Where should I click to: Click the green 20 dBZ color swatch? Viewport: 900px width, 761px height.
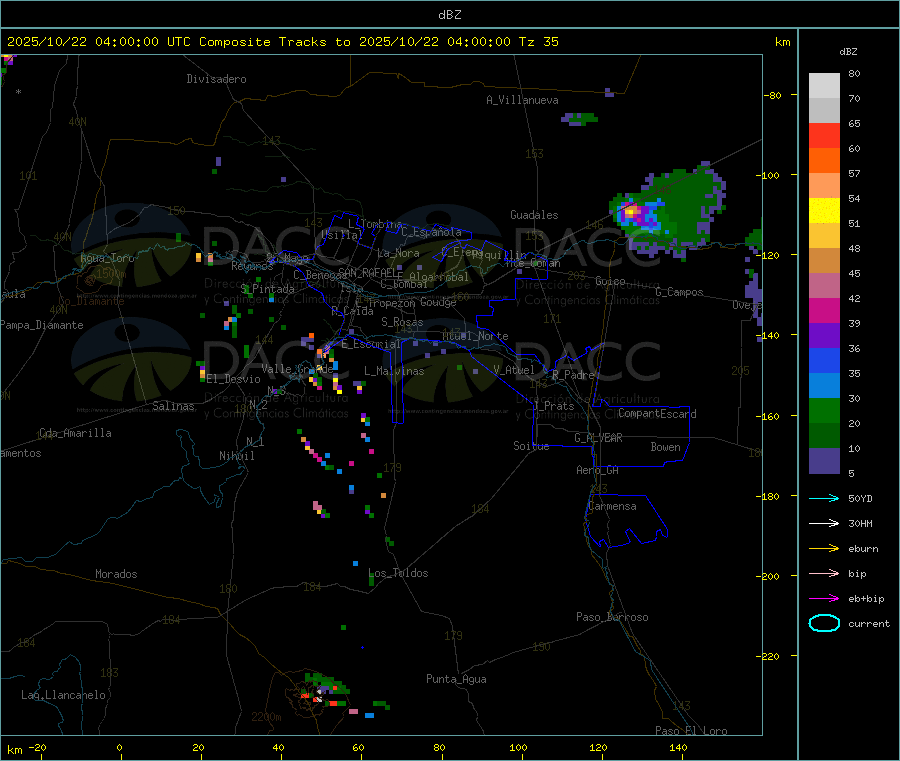click(x=824, y=410)
